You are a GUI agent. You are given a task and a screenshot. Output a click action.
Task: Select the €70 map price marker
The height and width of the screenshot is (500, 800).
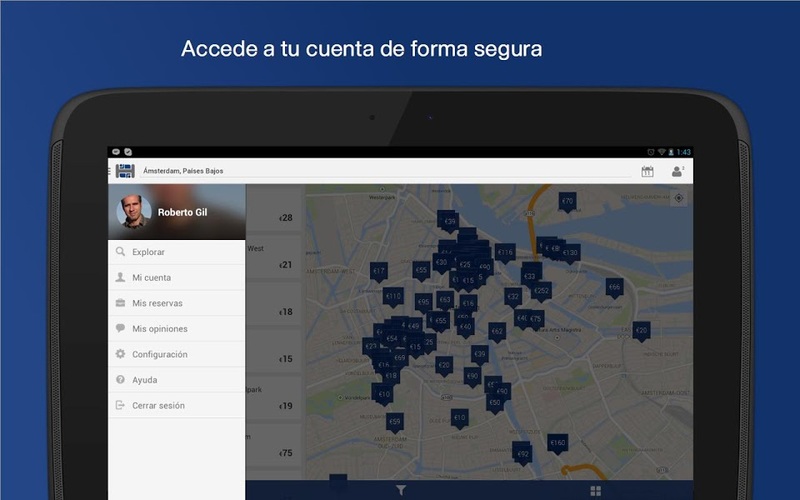coord(567,202)
